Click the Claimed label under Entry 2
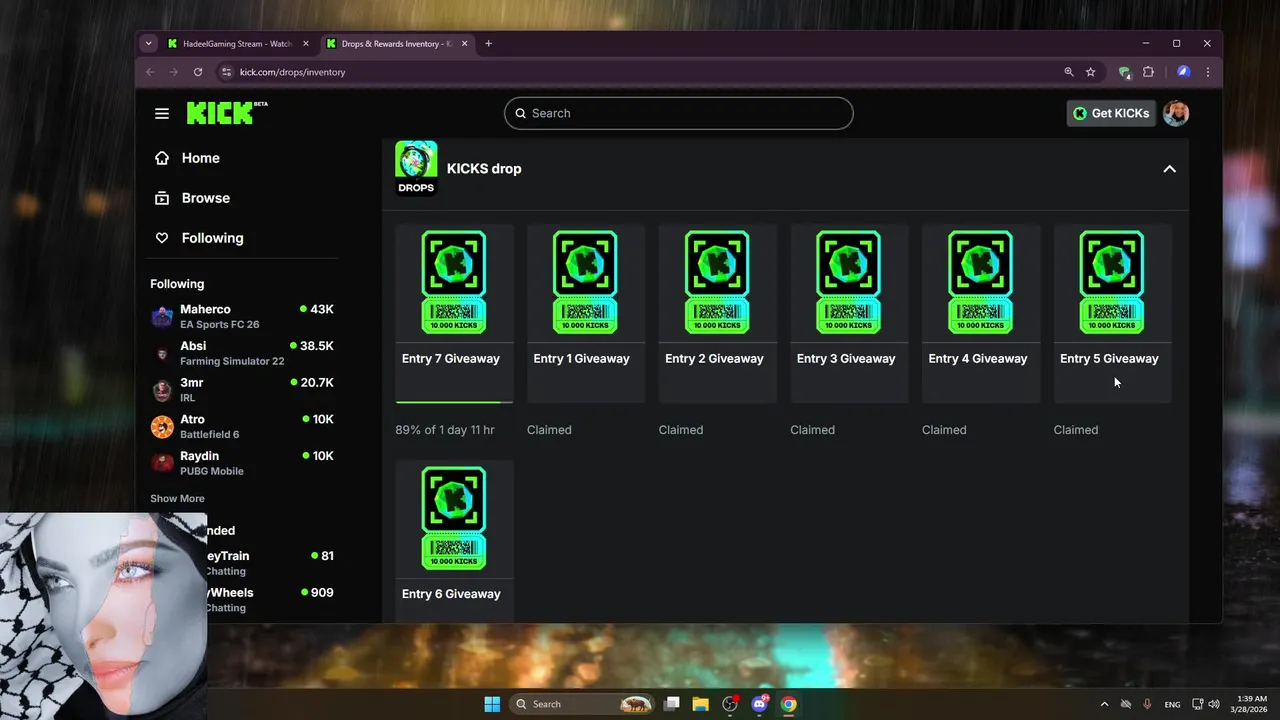Screen dimensions: 1280x720 click(681, 430)
